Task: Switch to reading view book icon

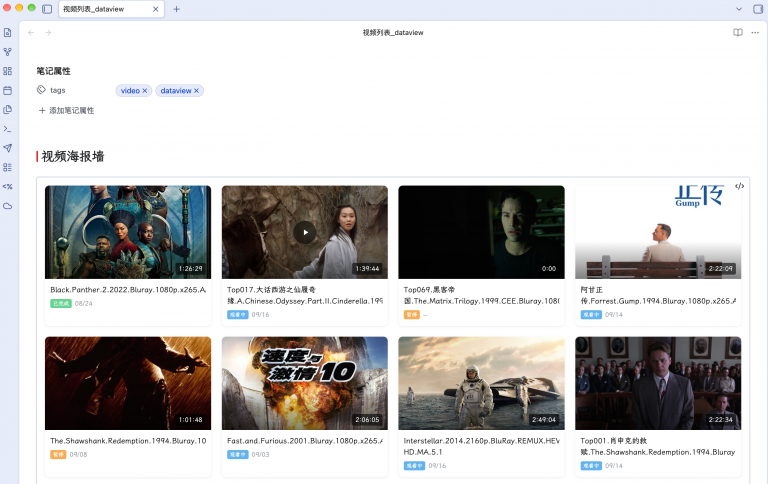Action: tap(738, 32)
